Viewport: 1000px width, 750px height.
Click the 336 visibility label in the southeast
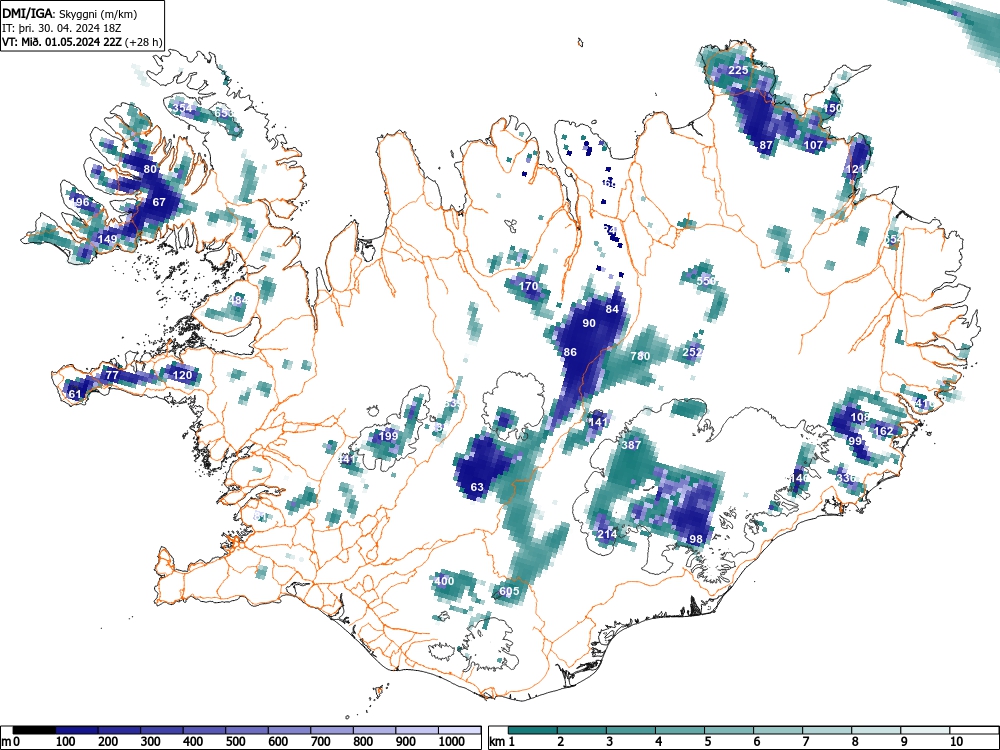click(x=846, y=478)
